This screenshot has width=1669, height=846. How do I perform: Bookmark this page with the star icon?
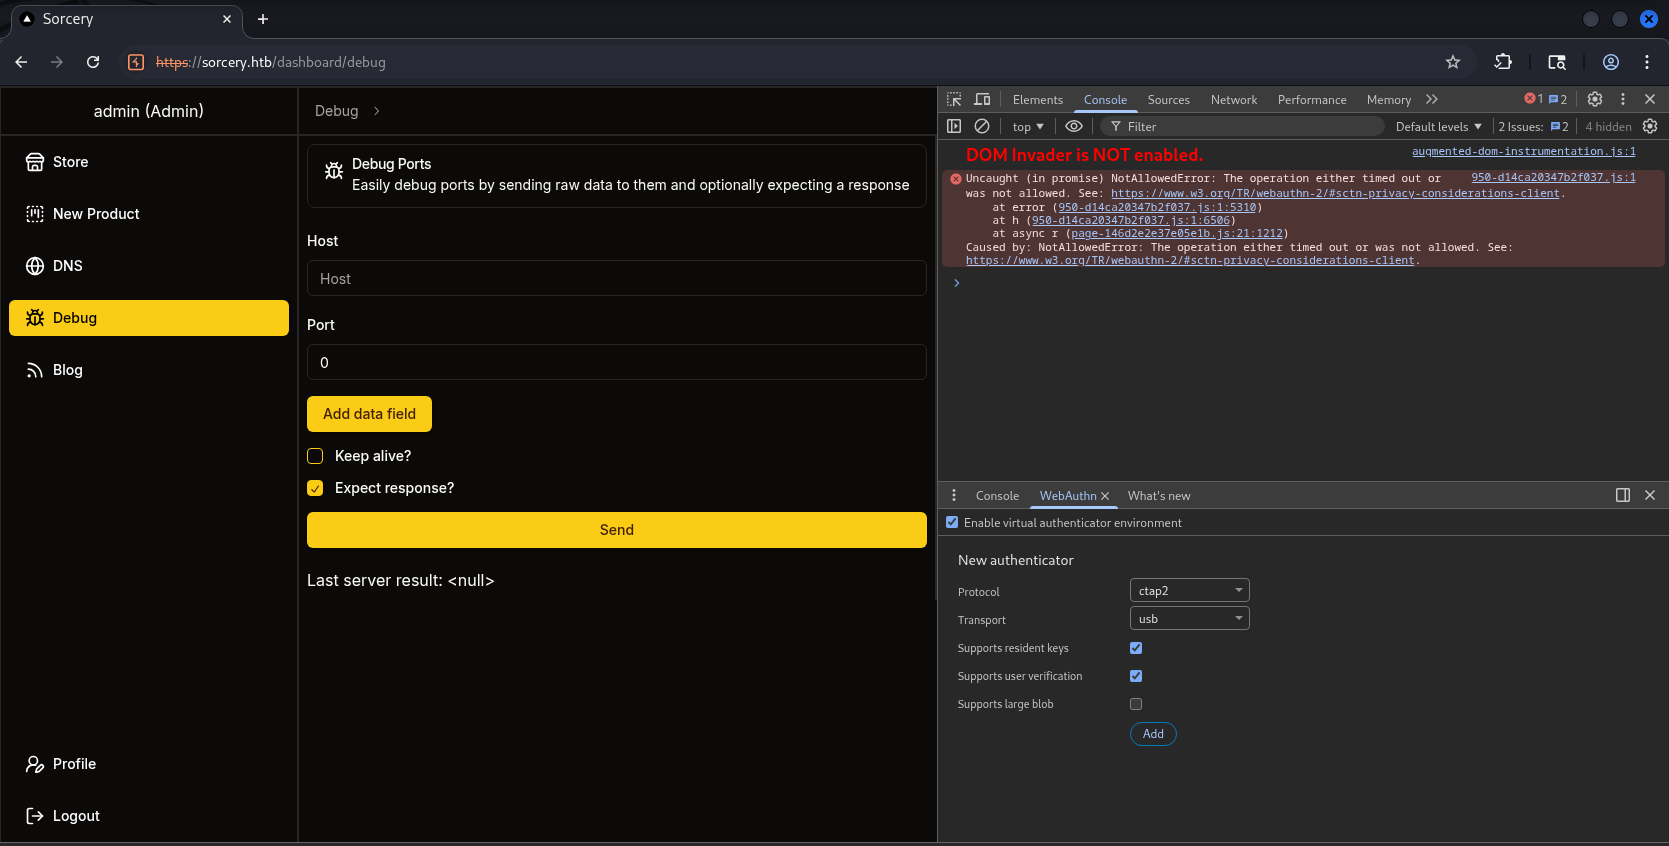click(x=1453, y=62)
